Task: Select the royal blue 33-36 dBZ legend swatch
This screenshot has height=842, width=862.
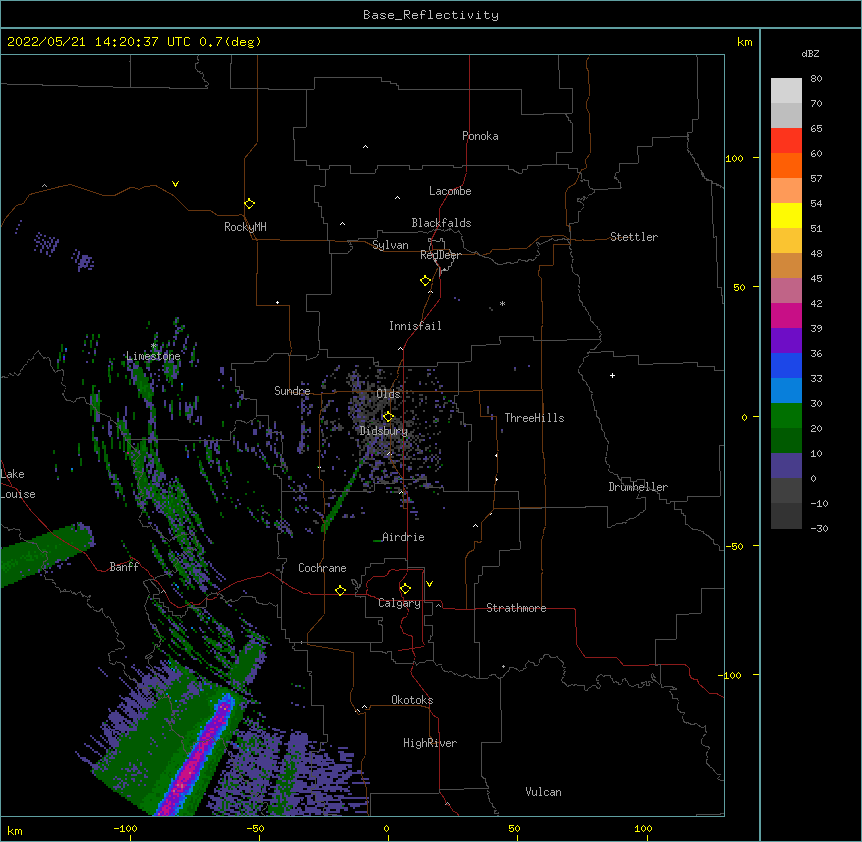Action: [x=786, y=365]
